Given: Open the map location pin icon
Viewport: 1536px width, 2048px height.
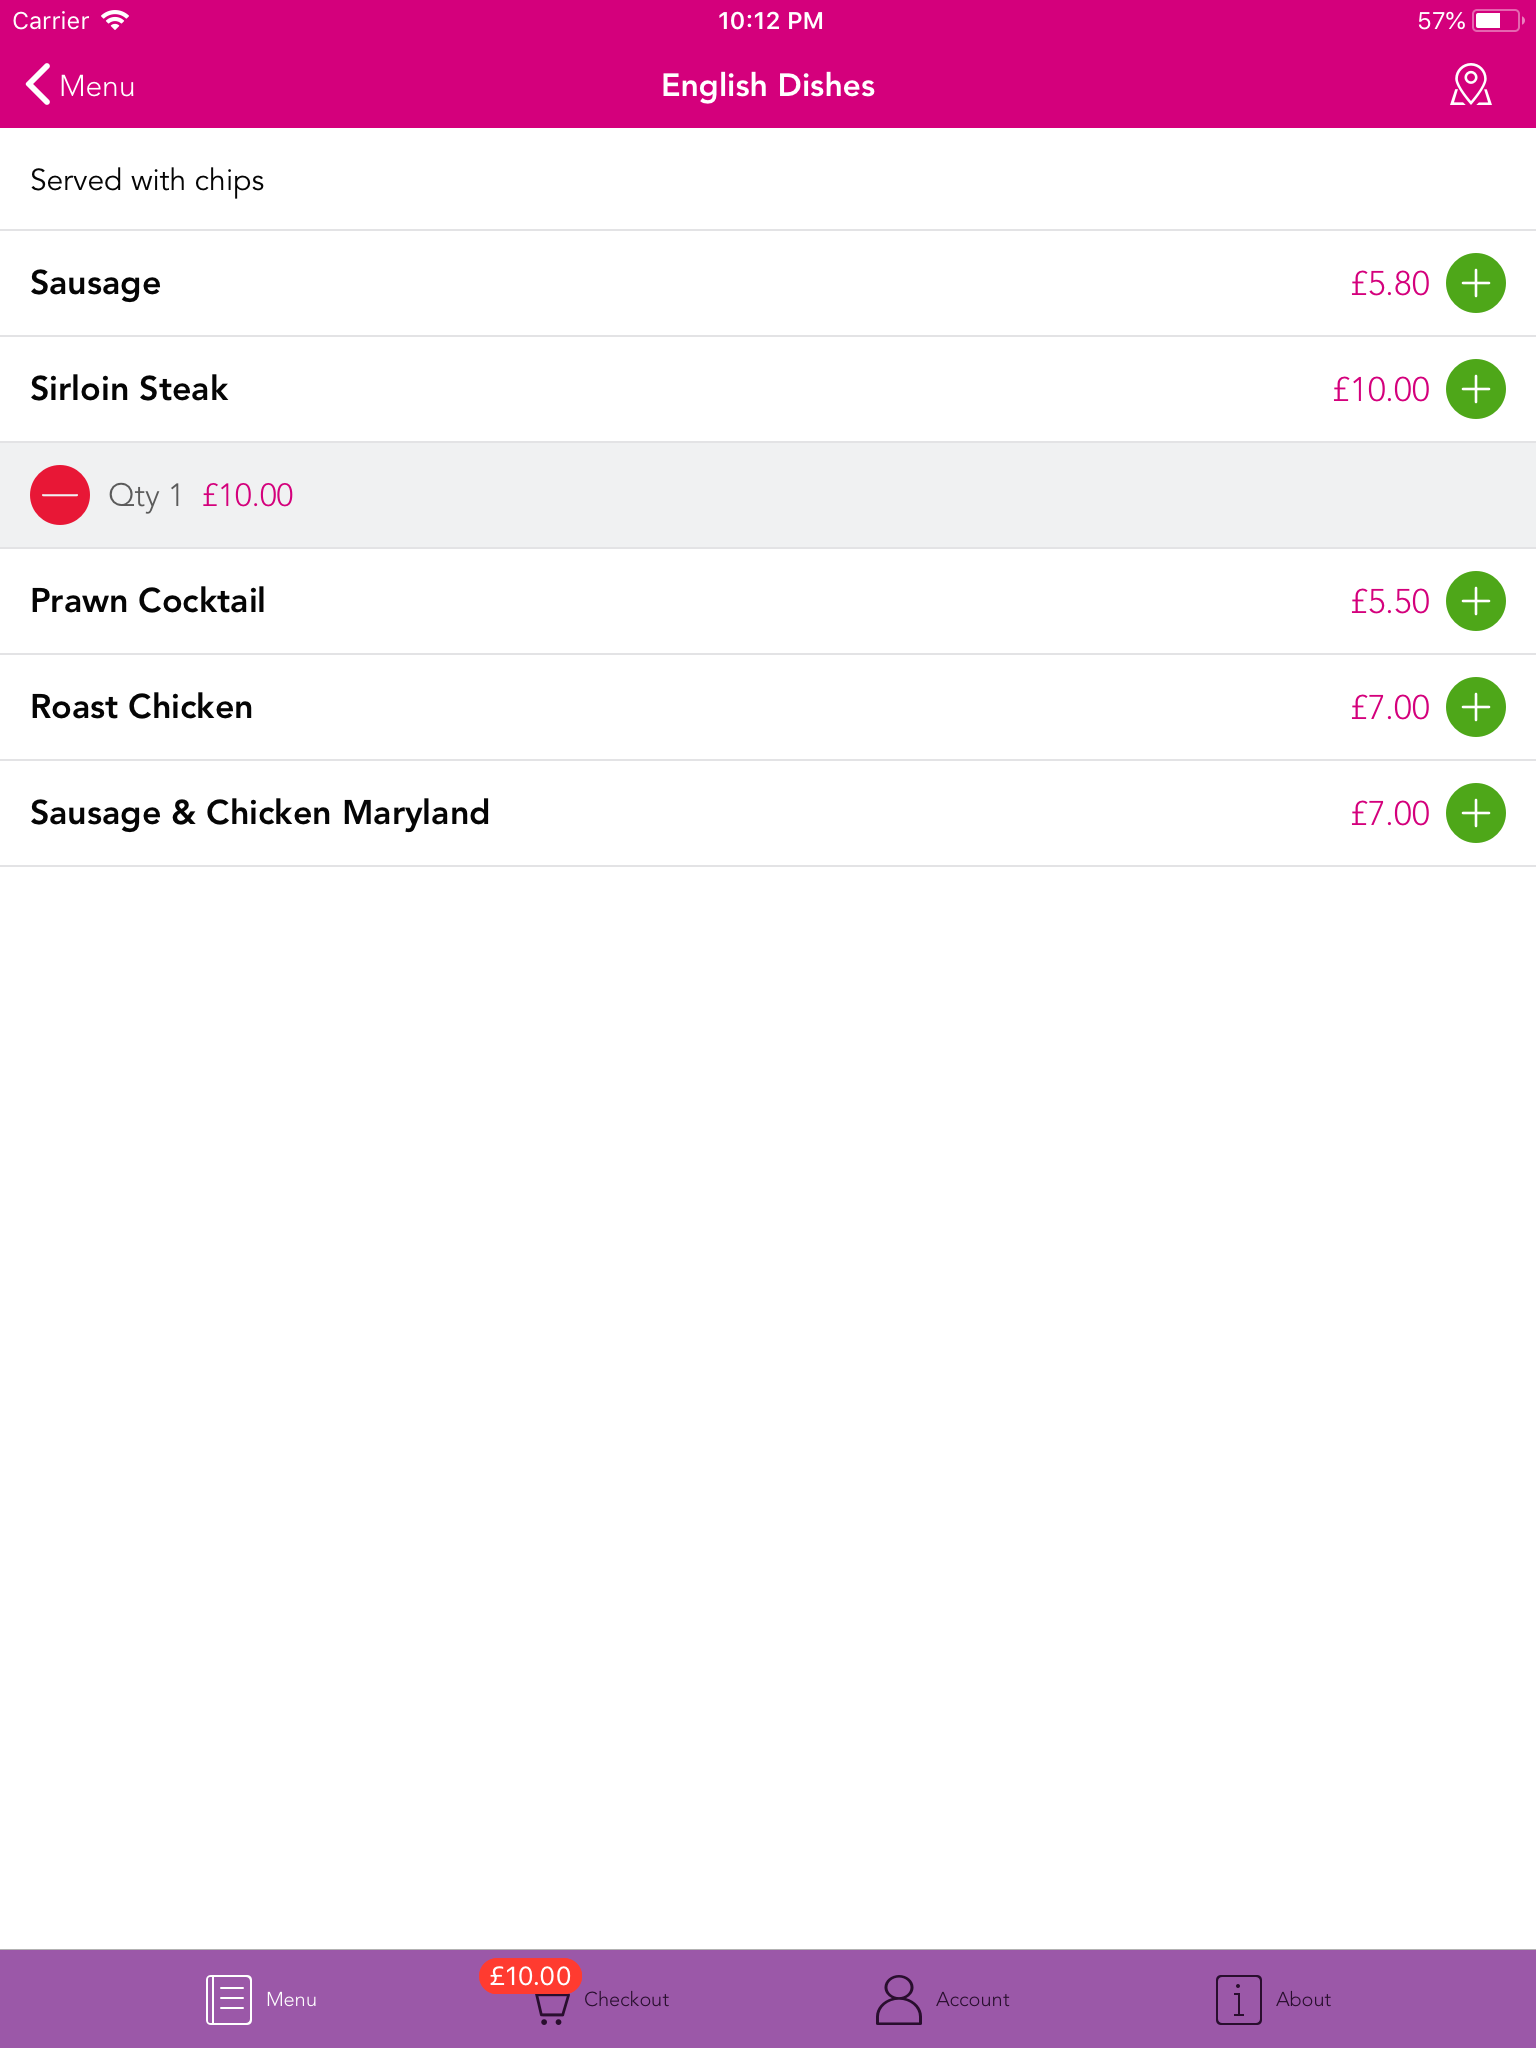Looking at the screenshot, I should [x=1471, y=85].
